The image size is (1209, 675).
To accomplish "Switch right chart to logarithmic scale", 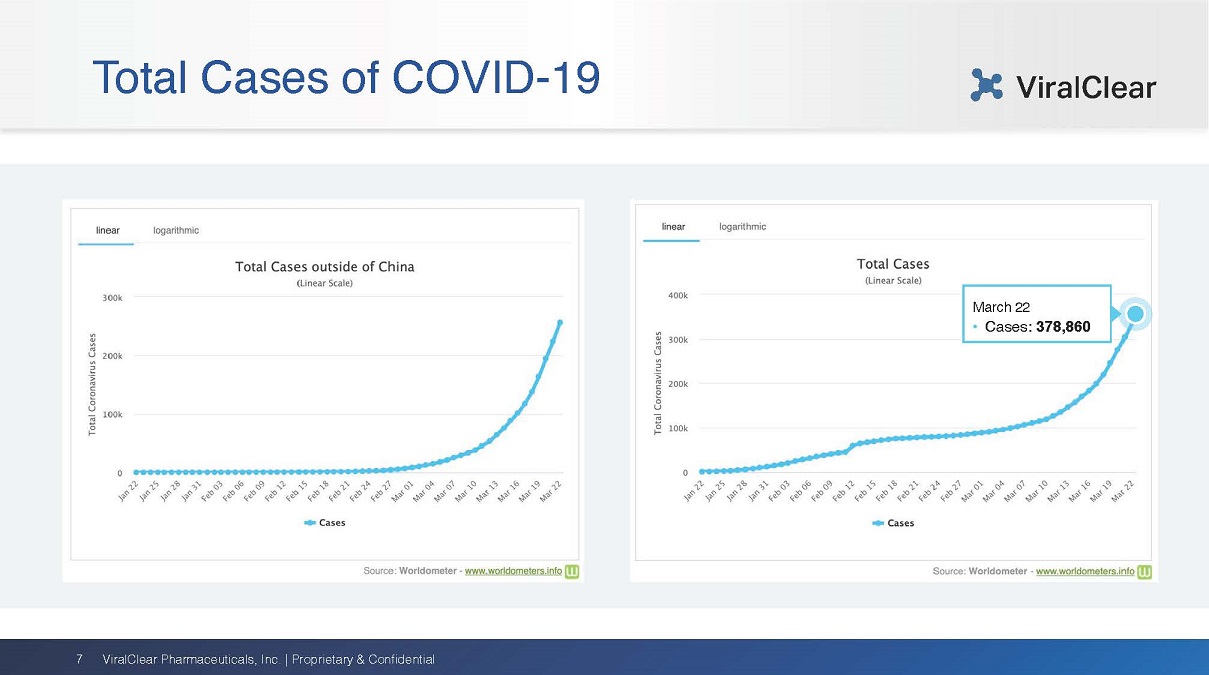I will 742,226.
